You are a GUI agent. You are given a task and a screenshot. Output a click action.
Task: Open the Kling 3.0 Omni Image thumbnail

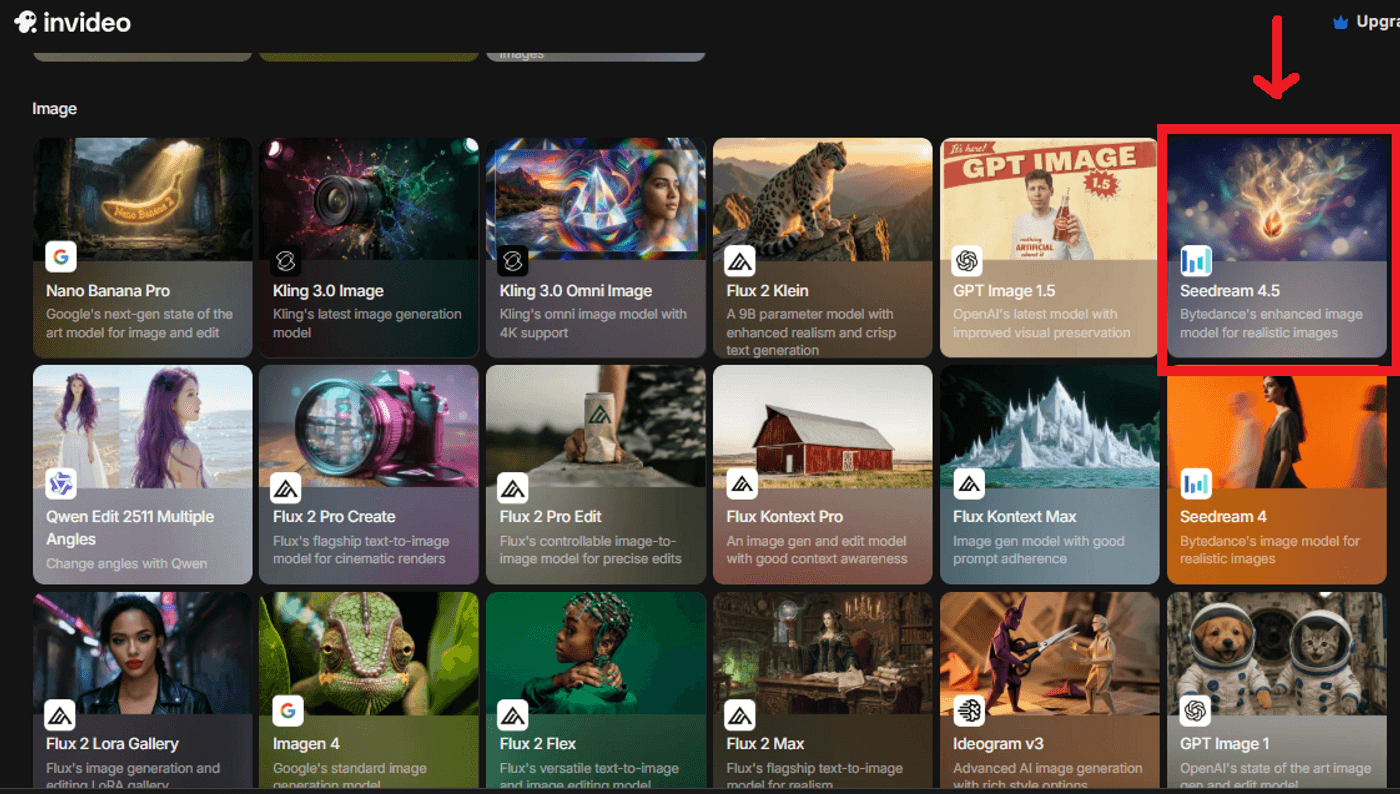coord(595,195)
